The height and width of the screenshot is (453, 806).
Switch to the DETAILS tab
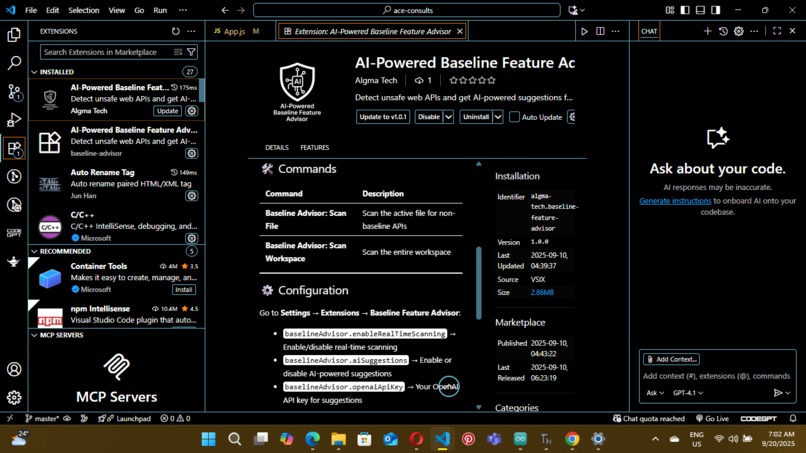277,148
